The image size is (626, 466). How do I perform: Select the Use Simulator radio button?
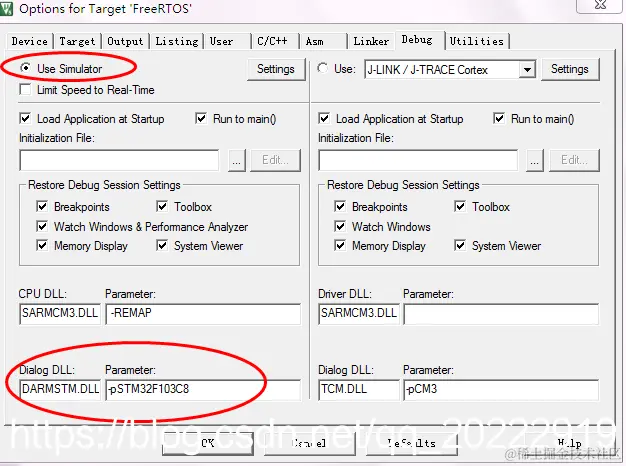26,68
